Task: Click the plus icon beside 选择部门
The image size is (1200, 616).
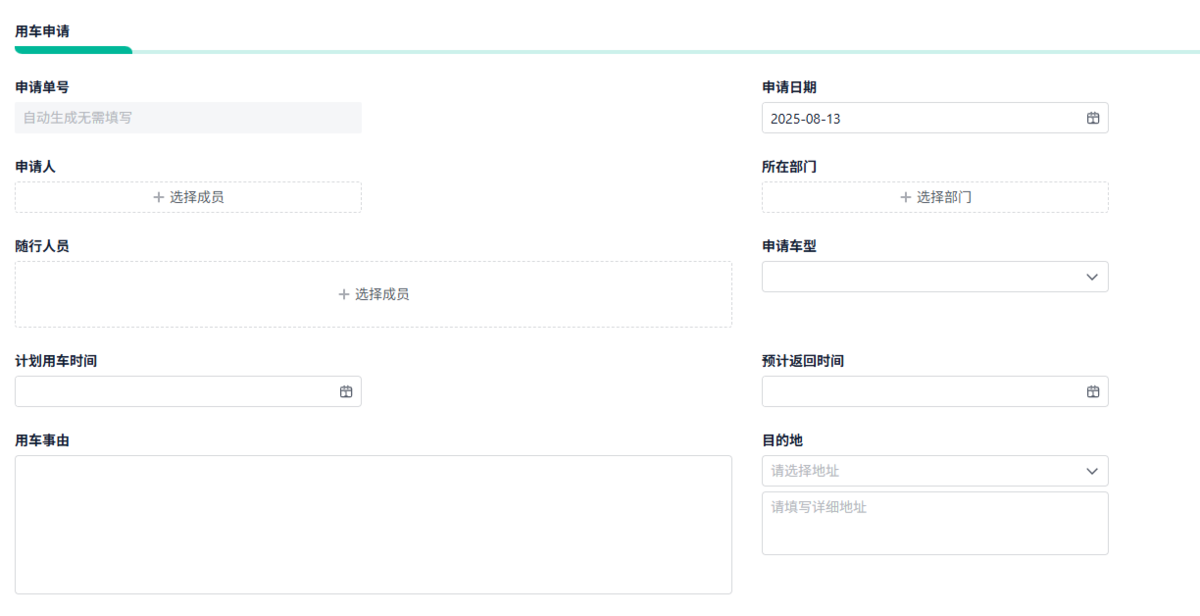Action: pos(901,197)
